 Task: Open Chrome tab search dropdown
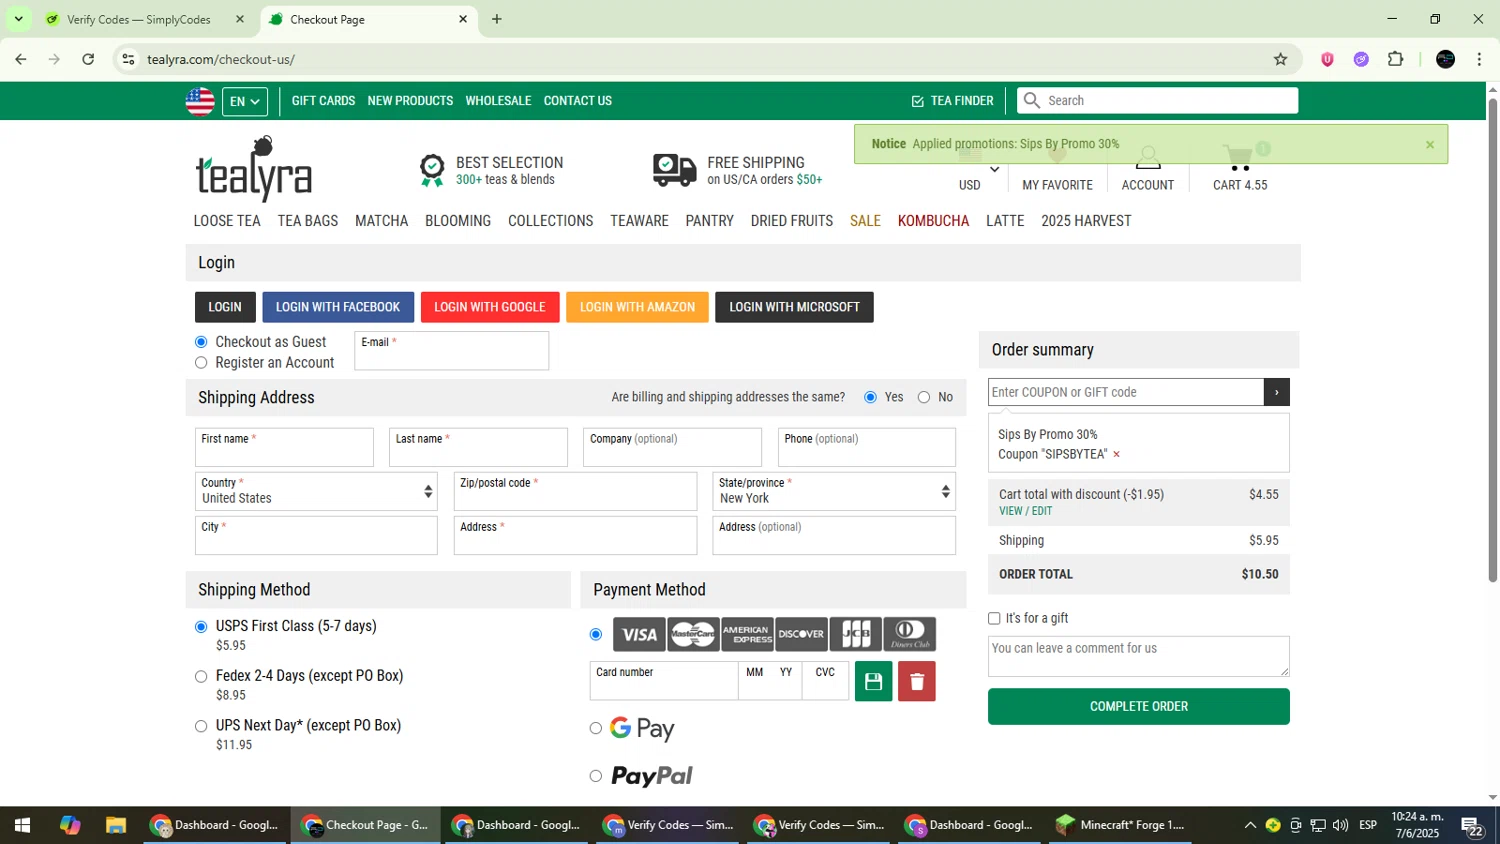(x=18, y=19)
